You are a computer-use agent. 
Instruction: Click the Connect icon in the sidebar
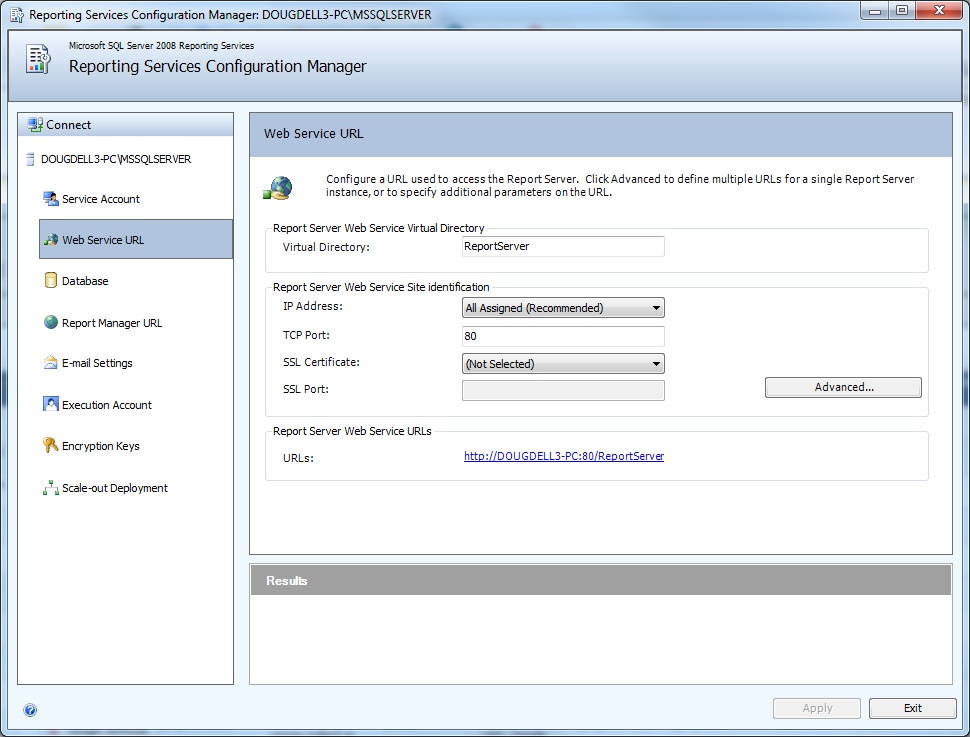coord(35,124)
